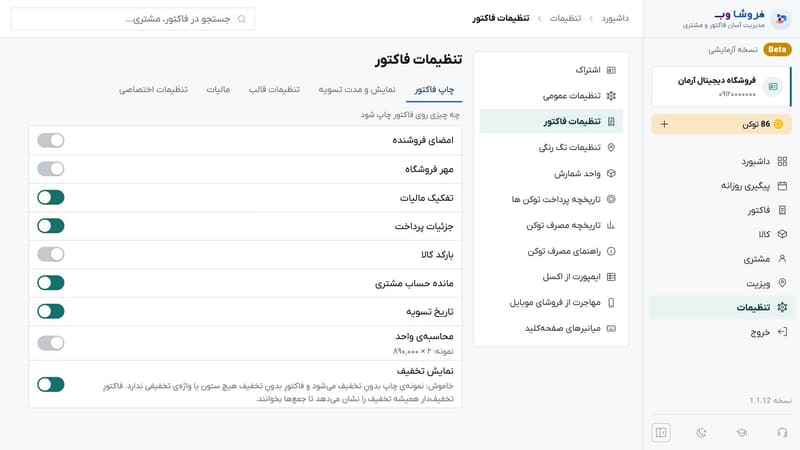Open the پیگیری روزانه sidebar label

(x=745, y=186)
